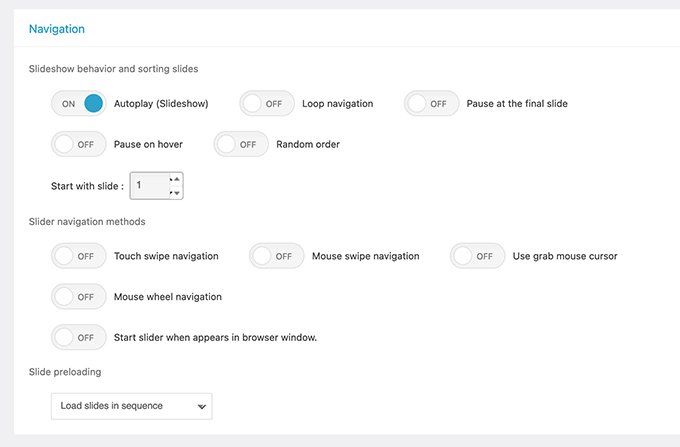680x447 pixels.
Task: Increase Start with slide value using up arrow
Action: pos(176,179)
